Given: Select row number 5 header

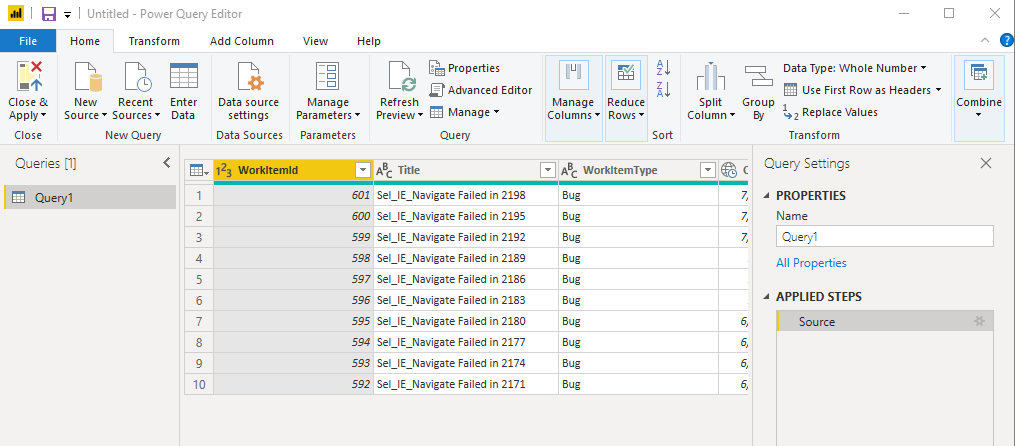Looking at the screenshot, I should (x=199, y=279).
